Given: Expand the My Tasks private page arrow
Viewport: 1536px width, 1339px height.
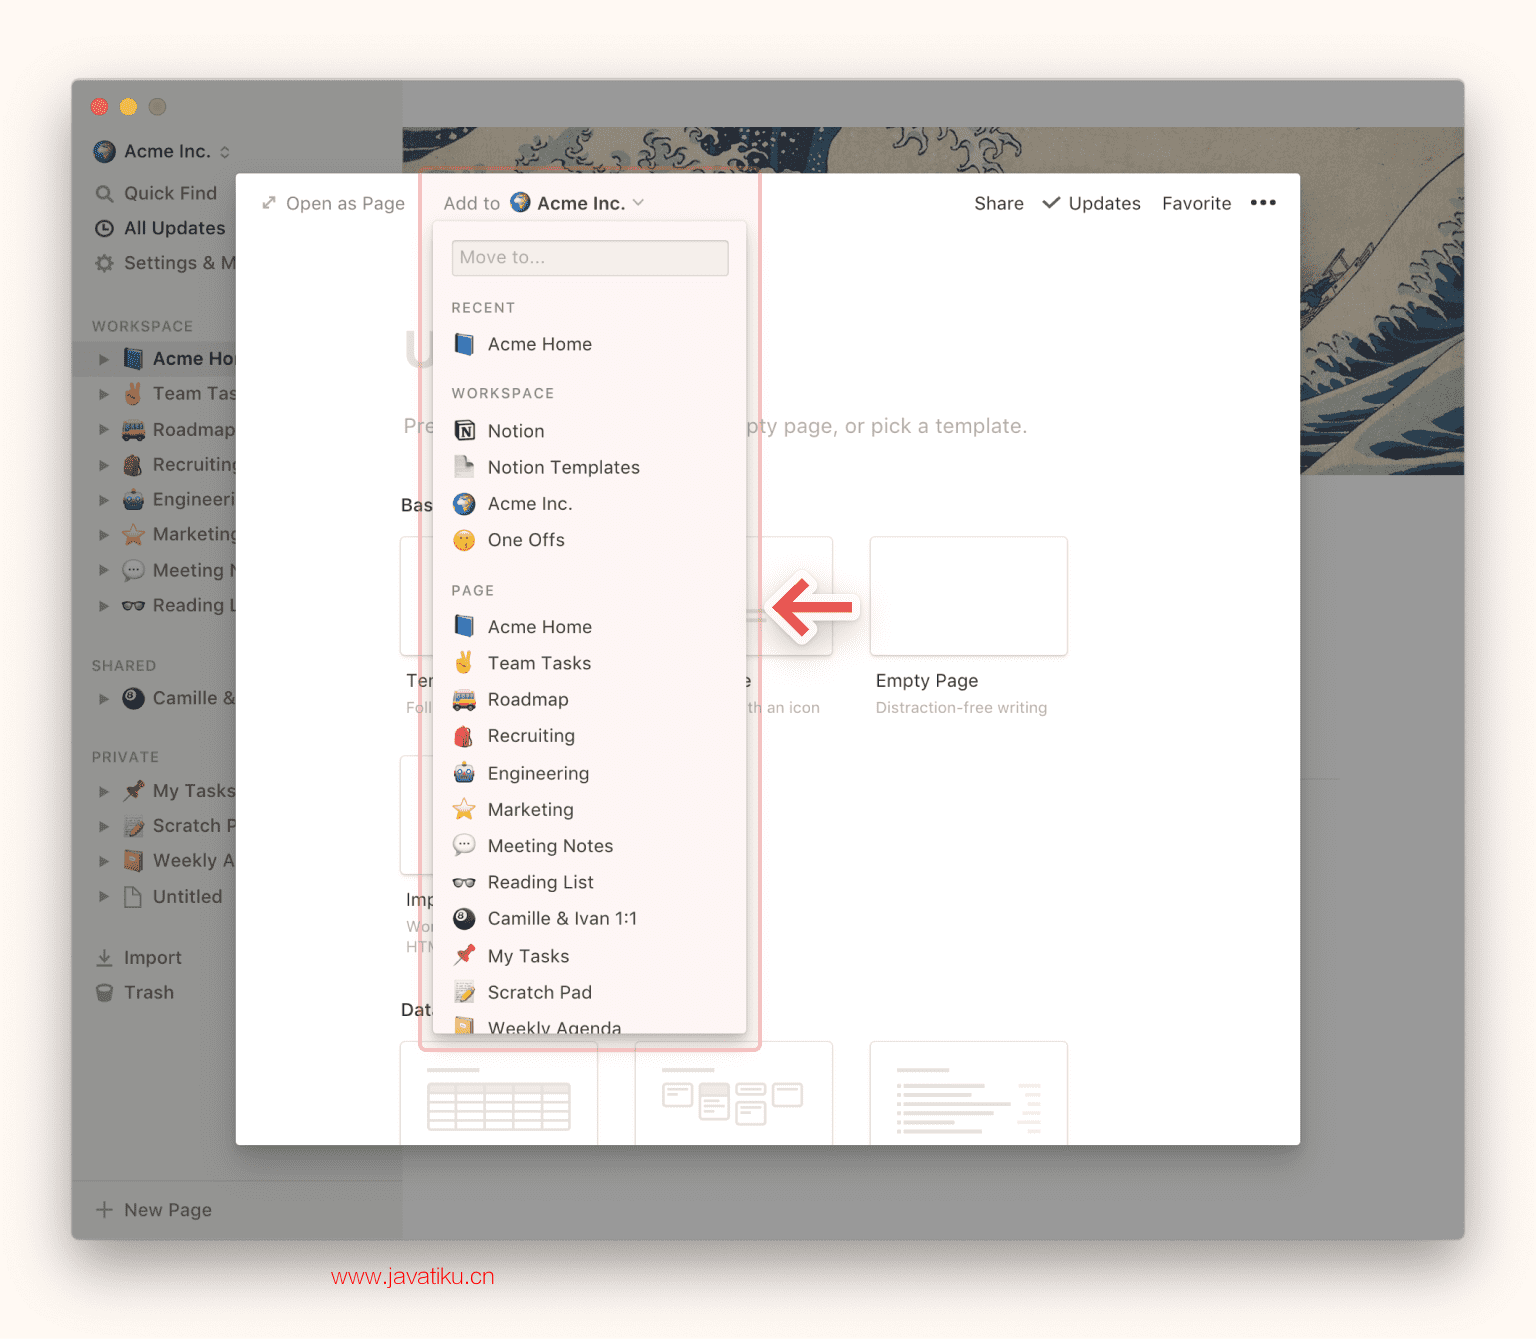Looking at the screenshot, I should (x=103, y=791).
